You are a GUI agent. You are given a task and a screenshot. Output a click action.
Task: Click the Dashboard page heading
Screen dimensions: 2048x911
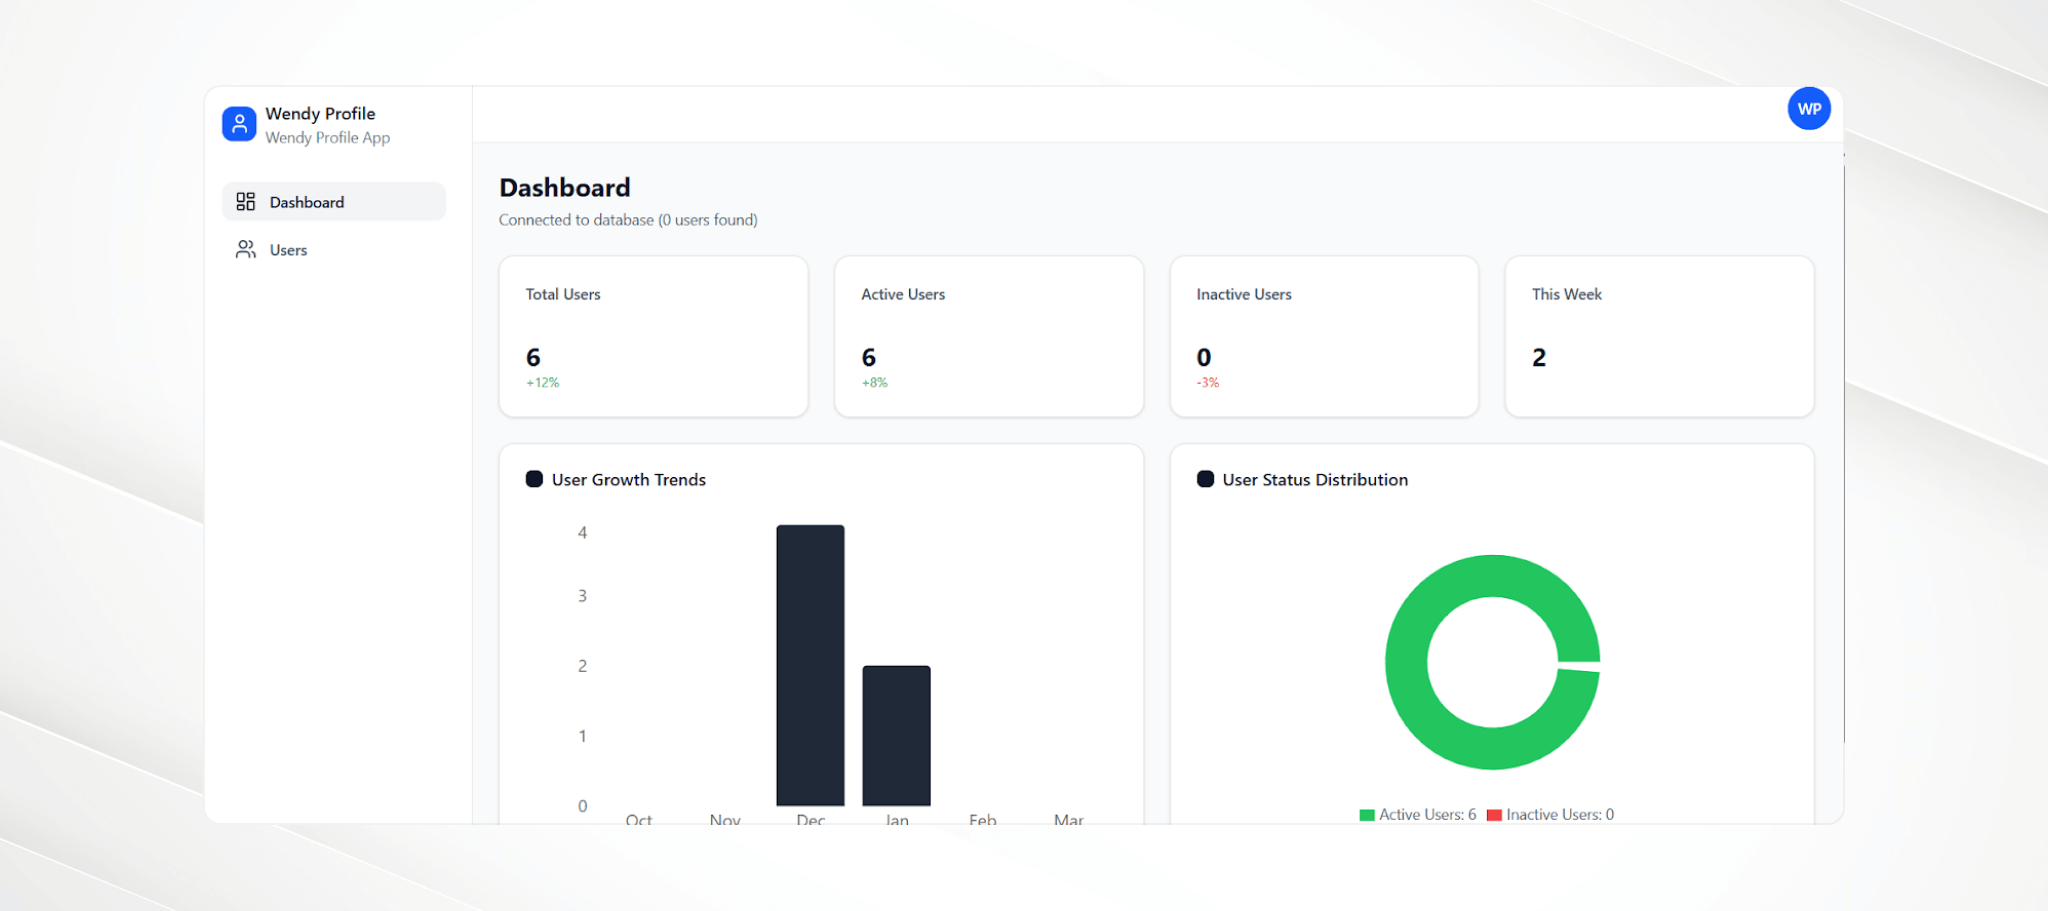(x=565, y=188)
